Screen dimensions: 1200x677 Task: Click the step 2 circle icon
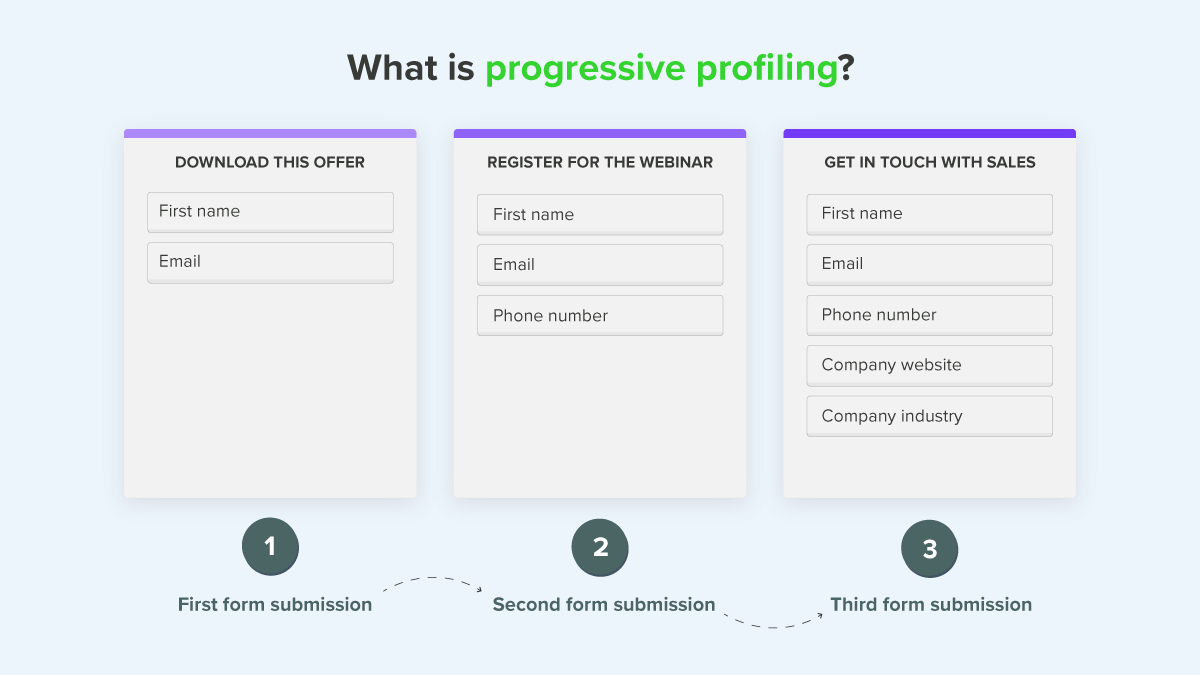coord(600,547)
